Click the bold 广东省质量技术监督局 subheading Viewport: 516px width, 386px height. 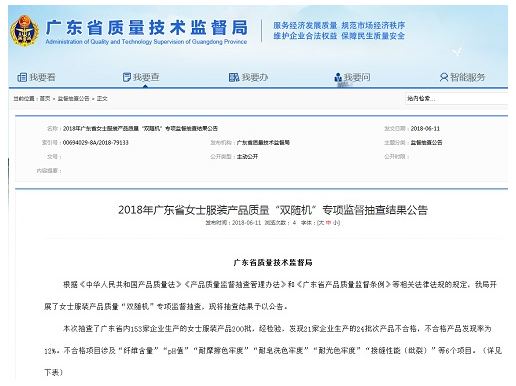(273, 262)
